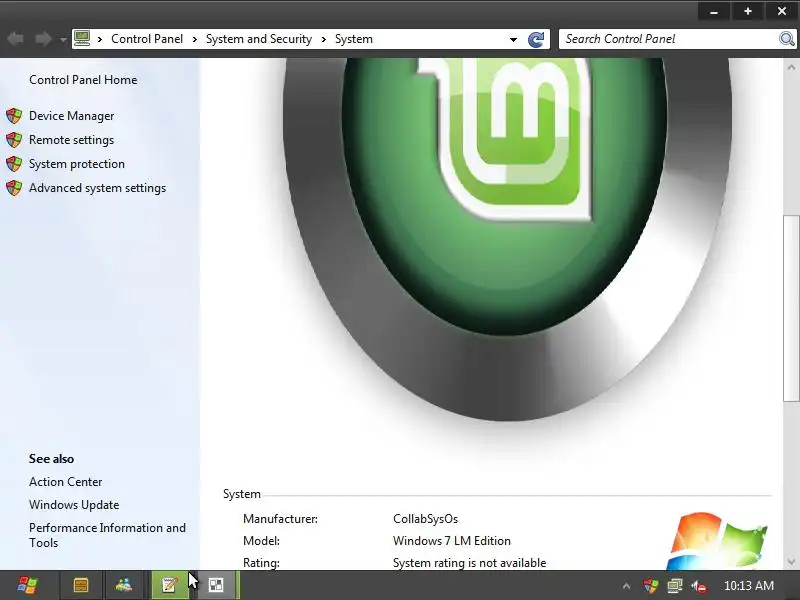Open the file manager taskbar icon
The image size is (800, 600).
tap(81, 585)
